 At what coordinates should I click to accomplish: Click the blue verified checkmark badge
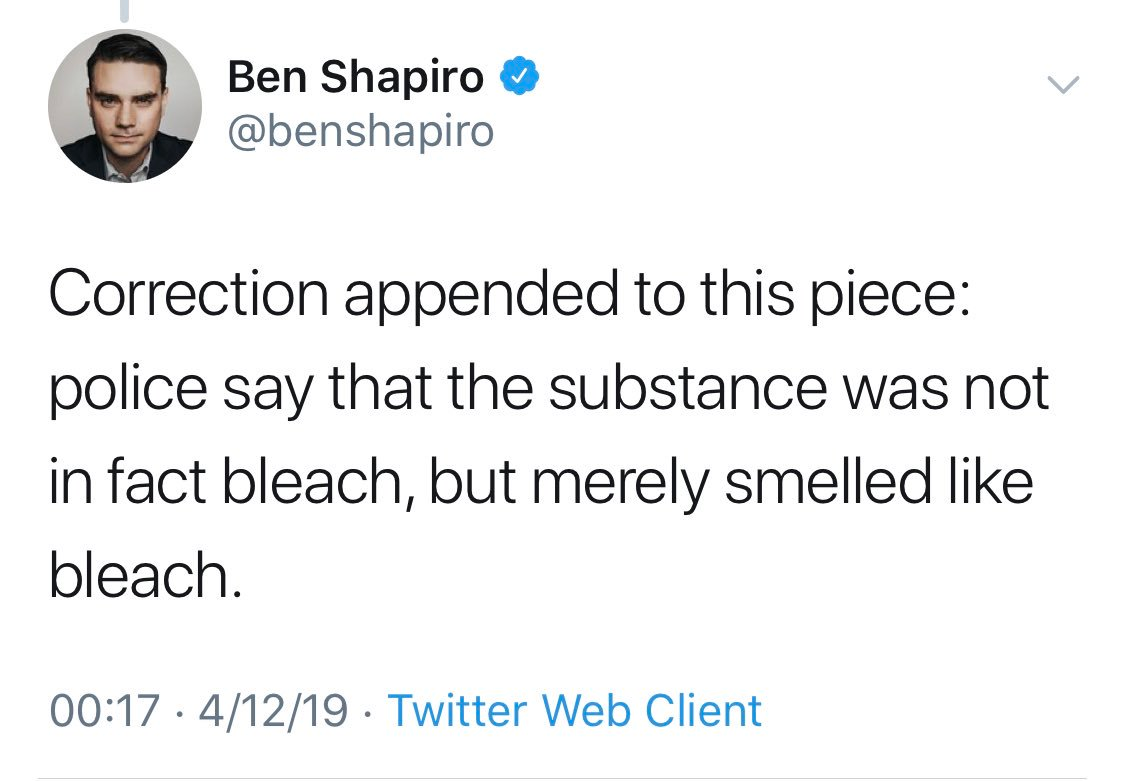click(522, 76)
